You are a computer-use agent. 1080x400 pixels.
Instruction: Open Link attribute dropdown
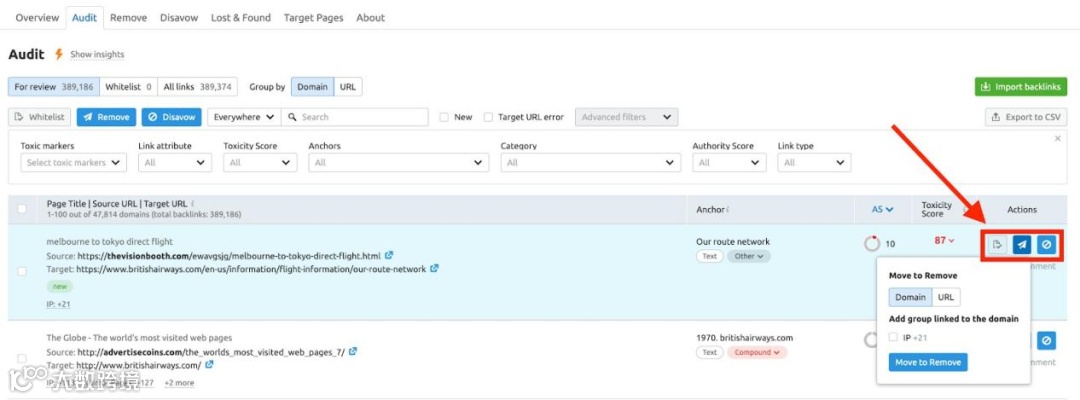coord(175,162)
